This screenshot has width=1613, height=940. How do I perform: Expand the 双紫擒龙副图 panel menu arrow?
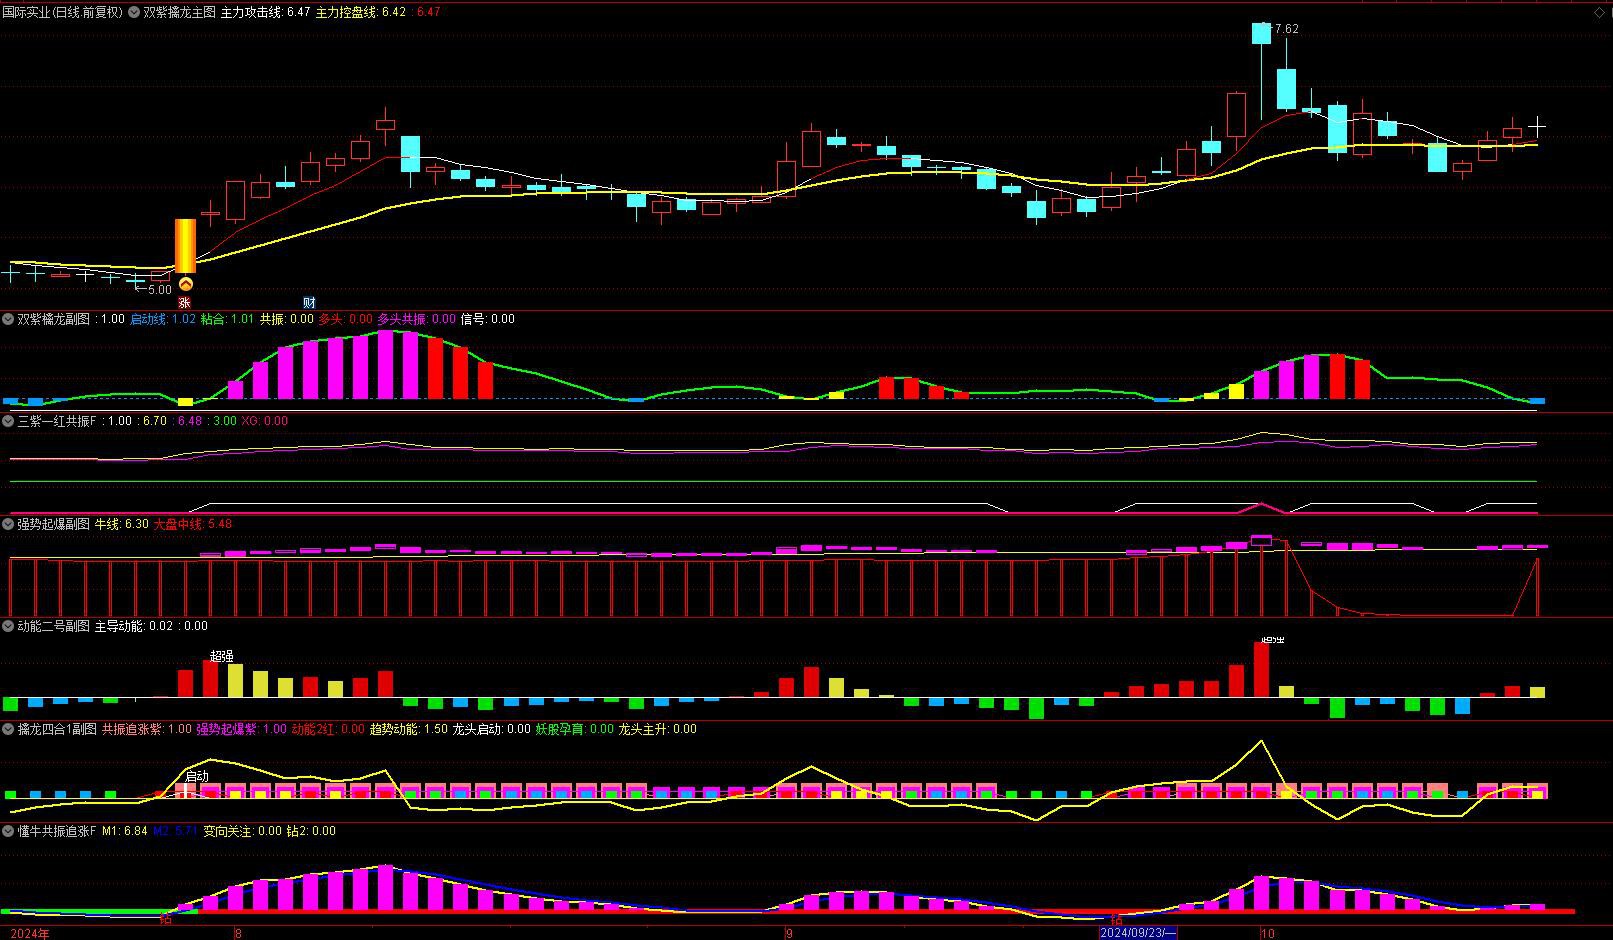(x=8, y=319)
